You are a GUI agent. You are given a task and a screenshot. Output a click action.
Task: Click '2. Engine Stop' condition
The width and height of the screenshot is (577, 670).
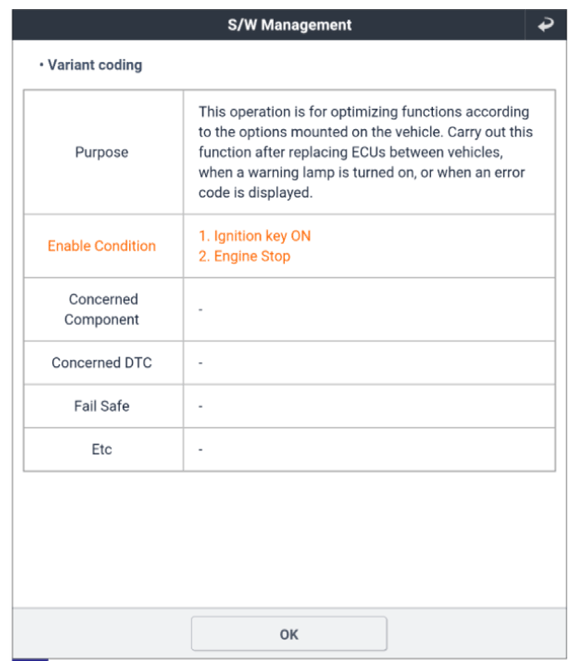click(x=244, y=256)
